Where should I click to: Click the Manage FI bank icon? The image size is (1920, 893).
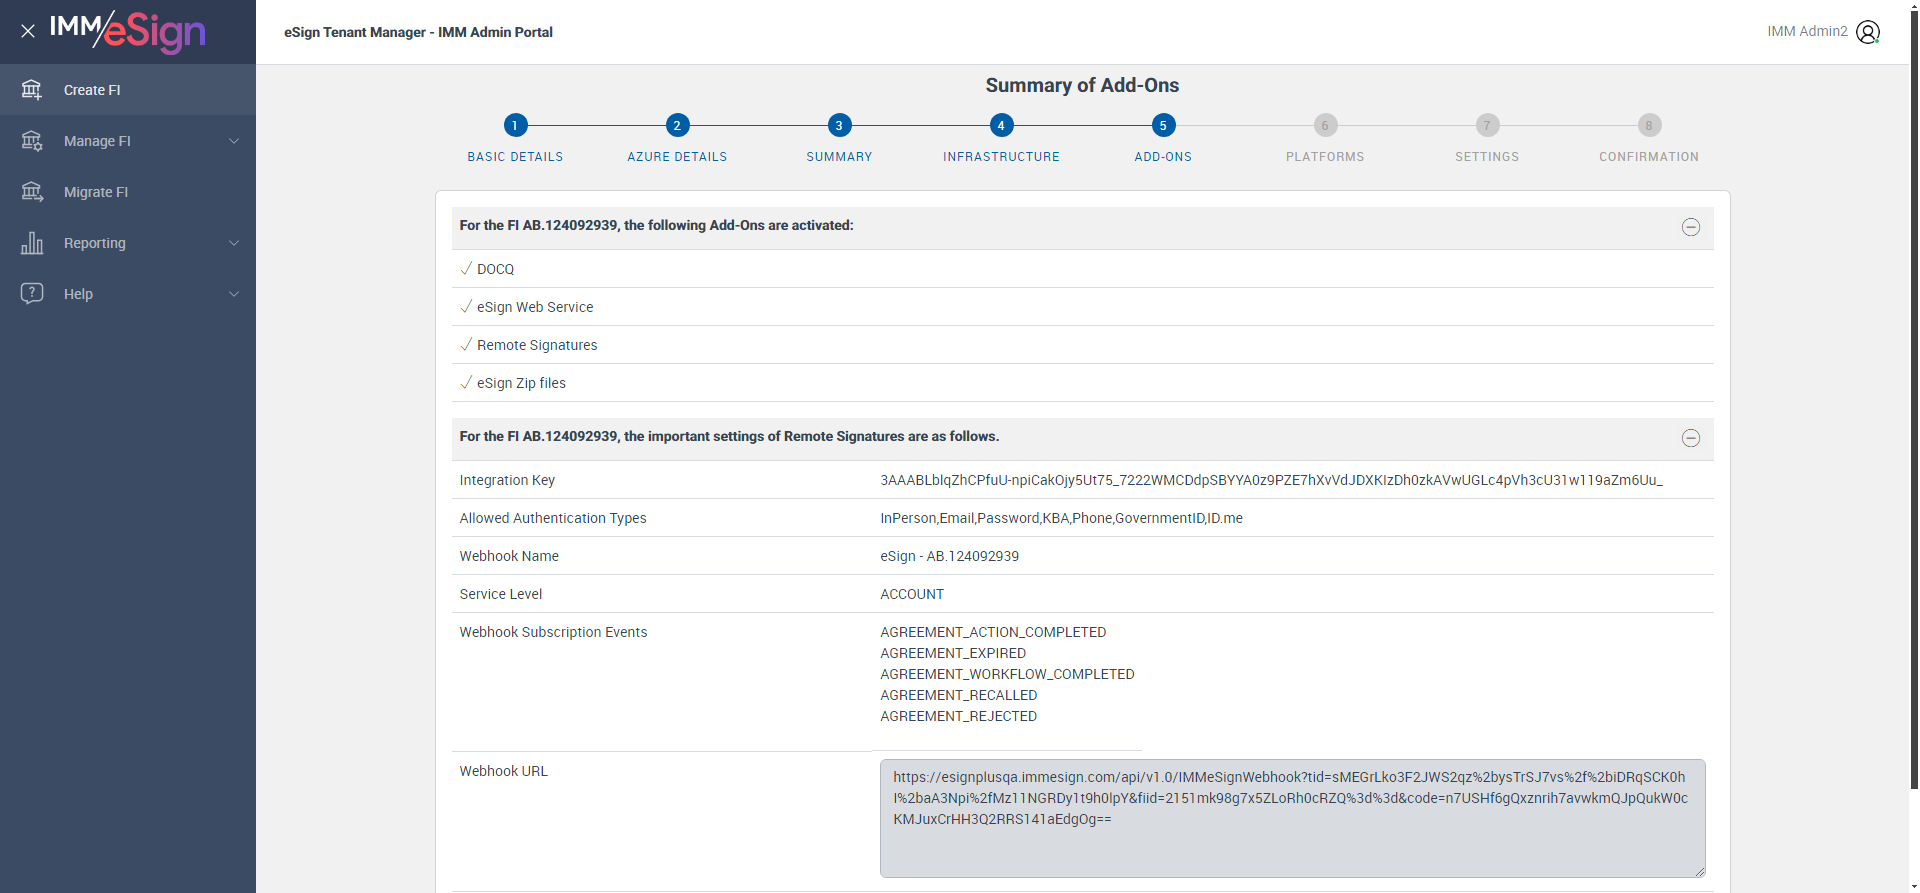click(x=32, y=141)
